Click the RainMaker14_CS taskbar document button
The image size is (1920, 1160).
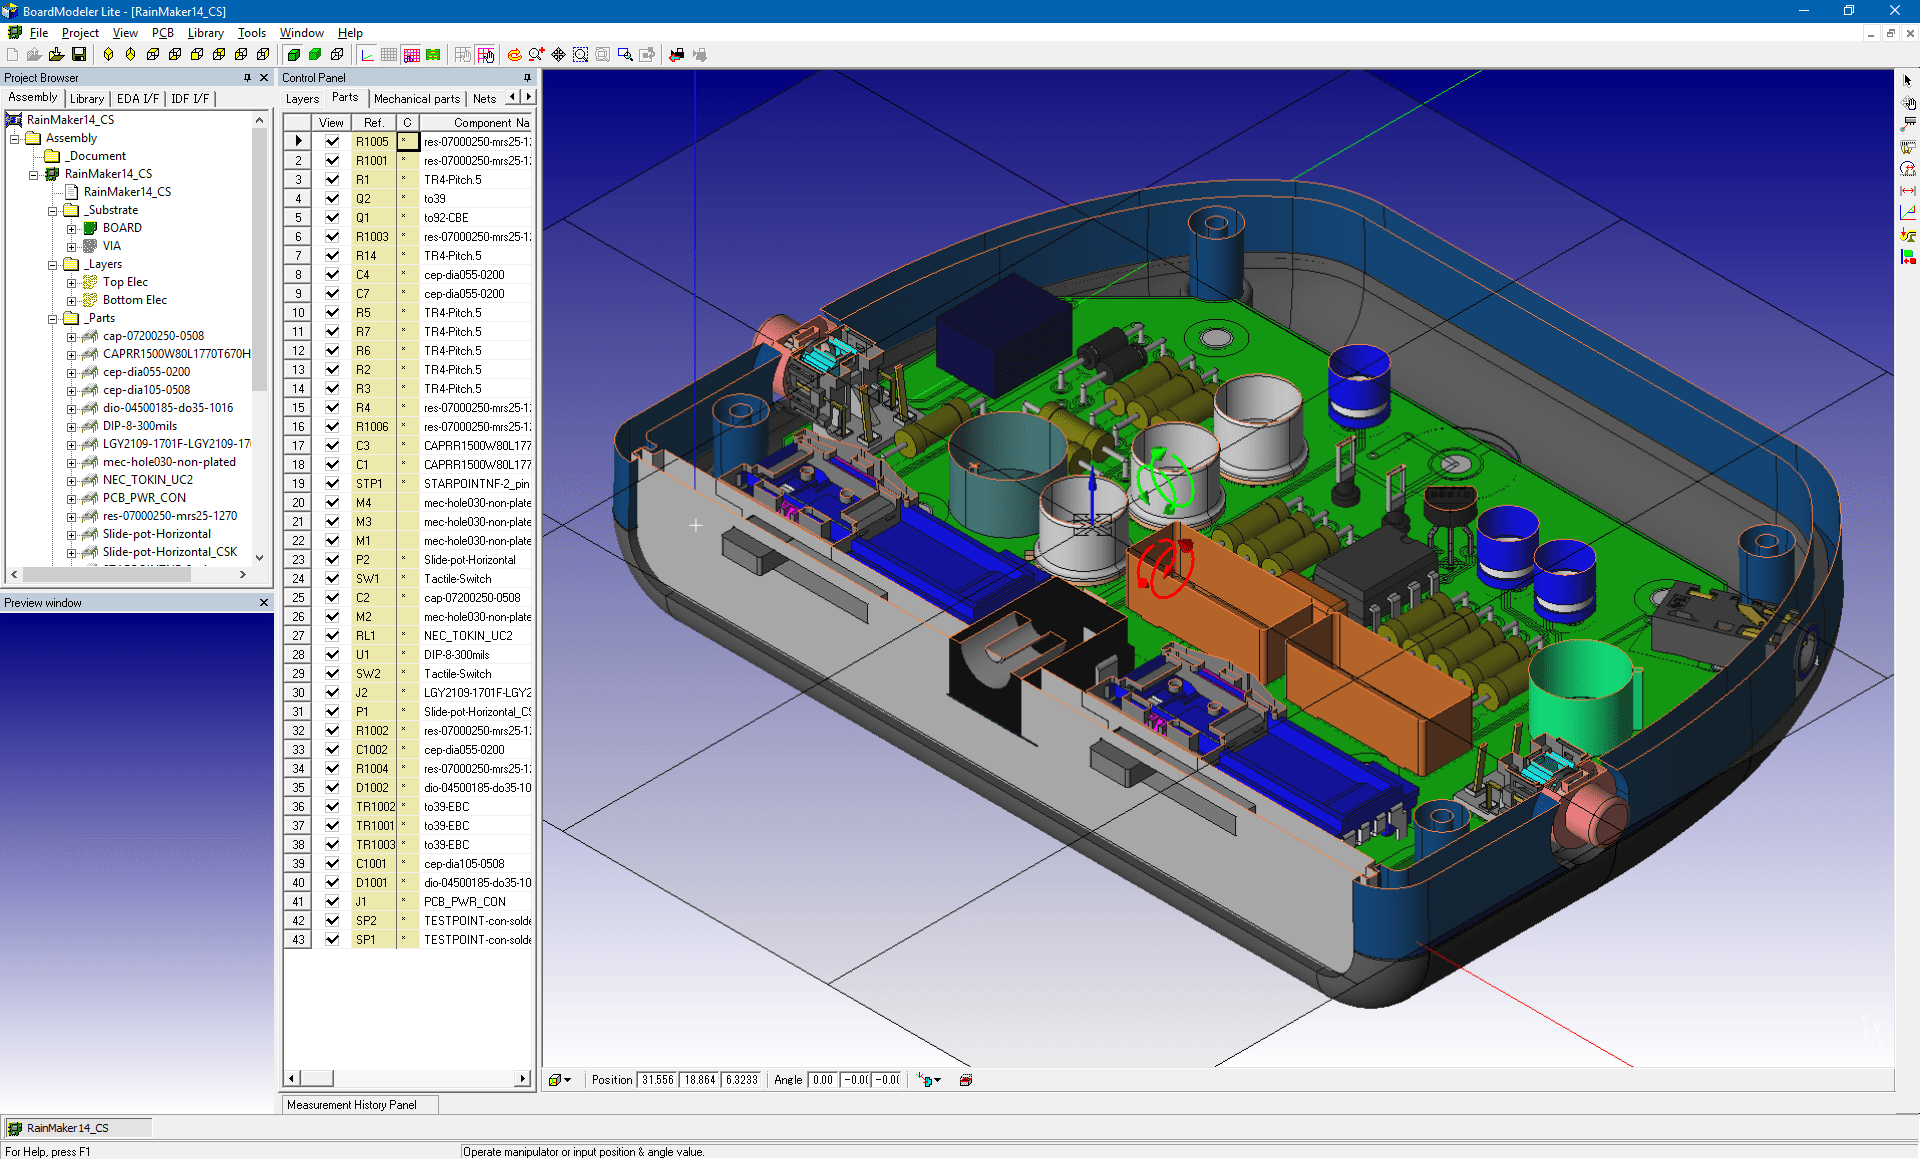(x=78, y=1128)
